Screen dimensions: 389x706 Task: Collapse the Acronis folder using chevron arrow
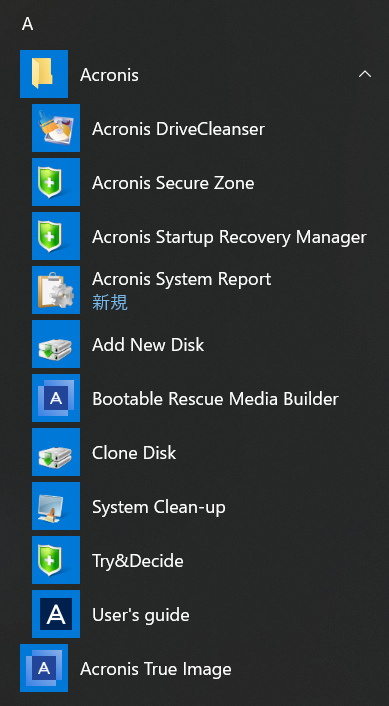[365, 74]
